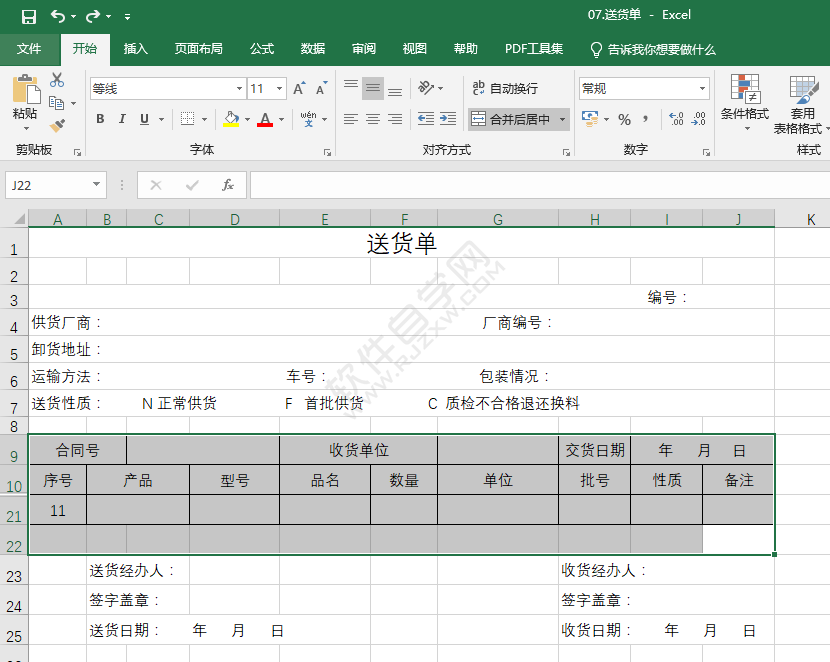Switch to the 插入 ribbon tab
This screenshot has height=662, width=830.
(x=136, y=49)
